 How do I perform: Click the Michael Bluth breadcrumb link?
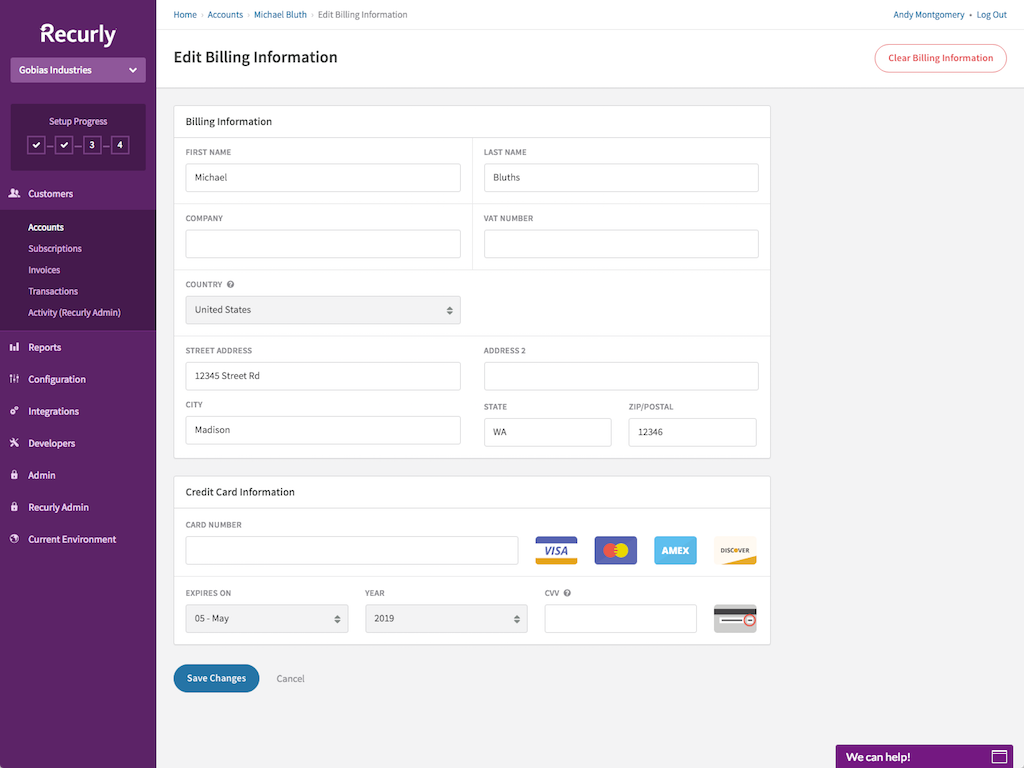[x=280, y=14]
